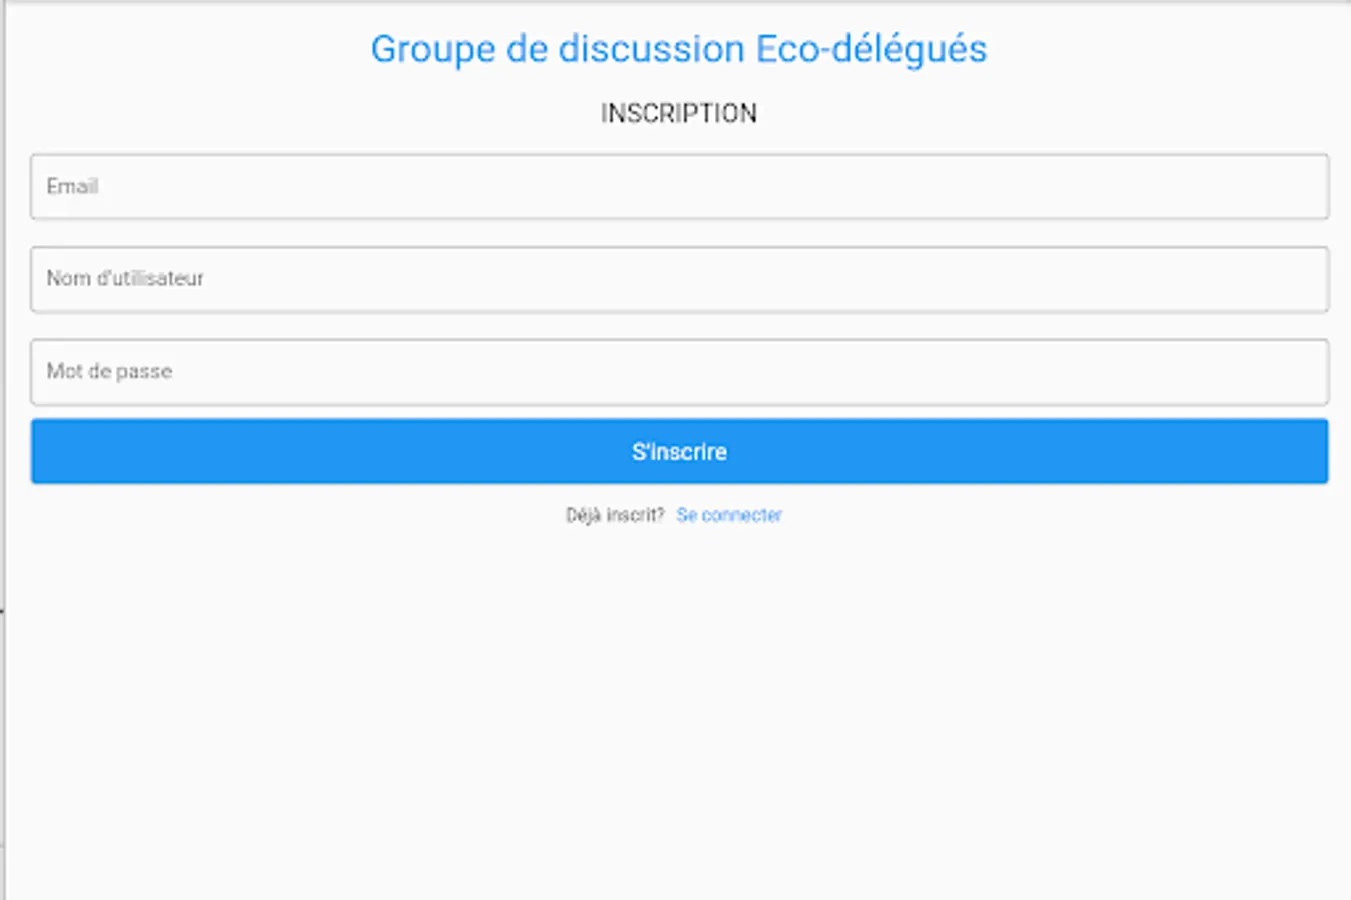Click the Nom d'utilisateur placeholder text

125,279
